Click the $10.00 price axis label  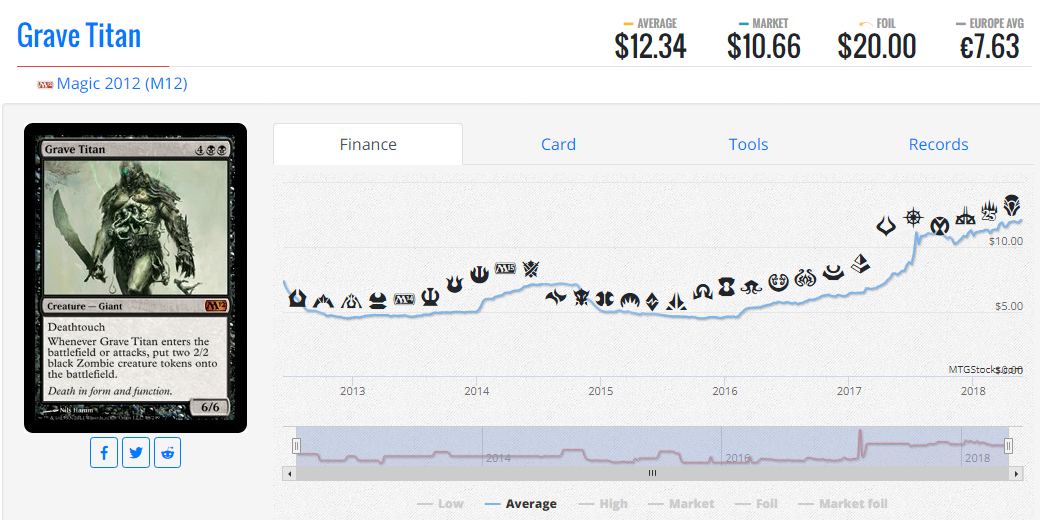[x=1005, y=241]
